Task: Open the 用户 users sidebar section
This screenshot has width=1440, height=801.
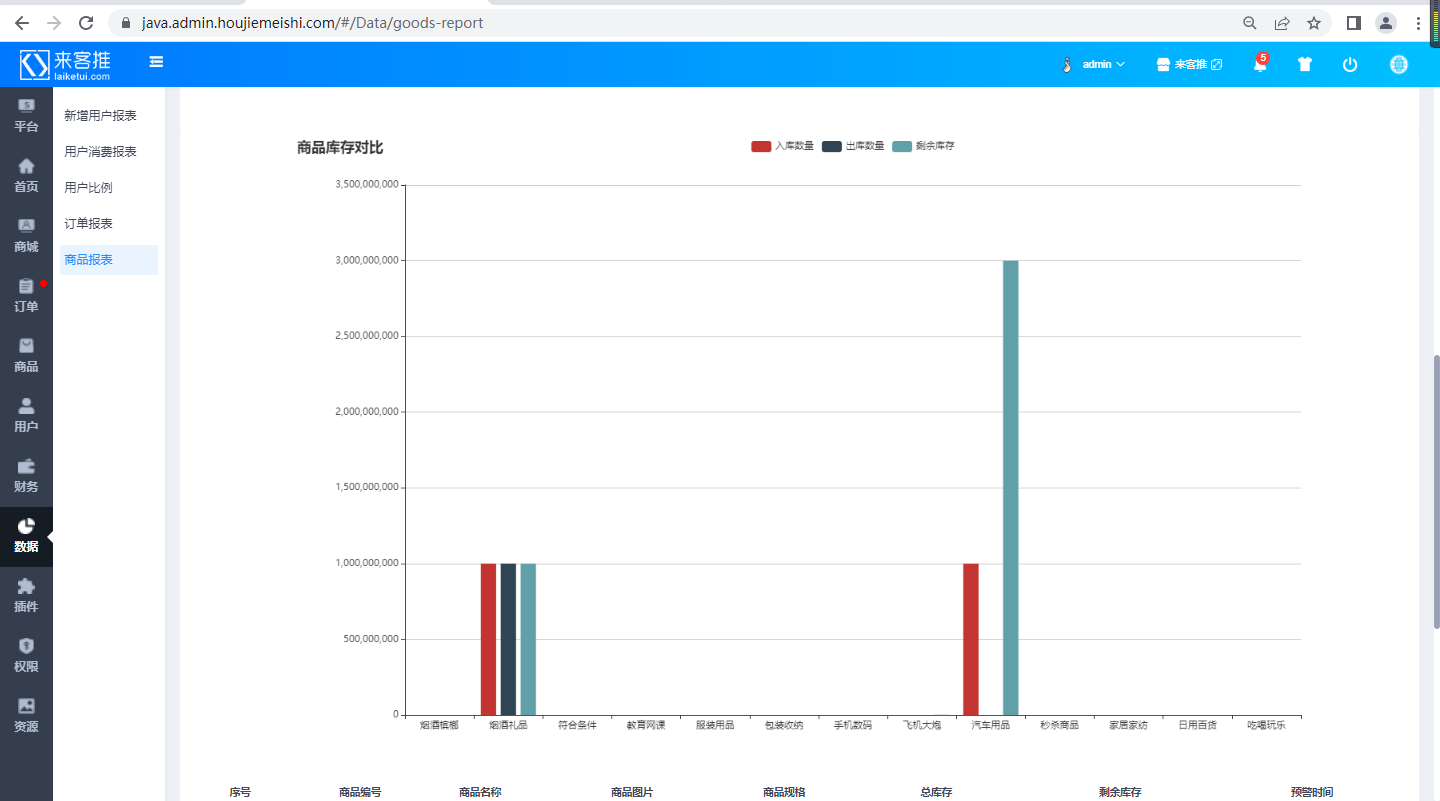Action: pyautogui.click(x=26, y=416)
